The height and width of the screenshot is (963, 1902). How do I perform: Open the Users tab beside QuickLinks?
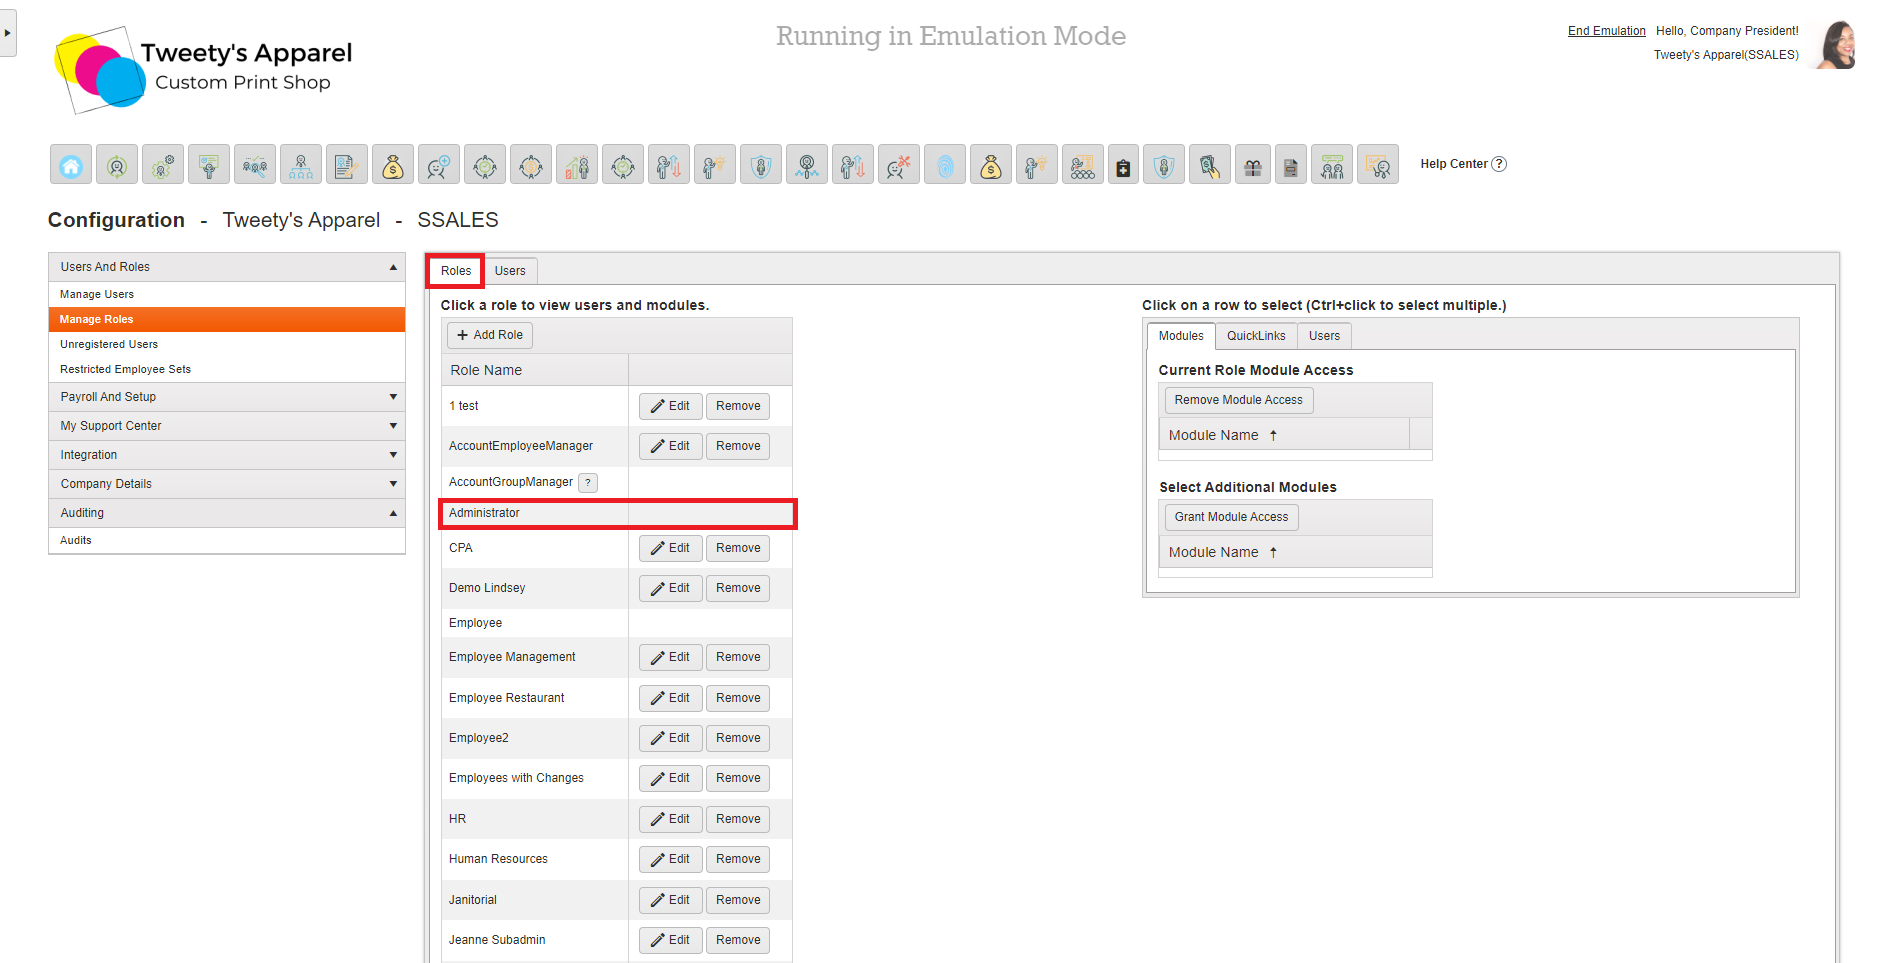1324,336
